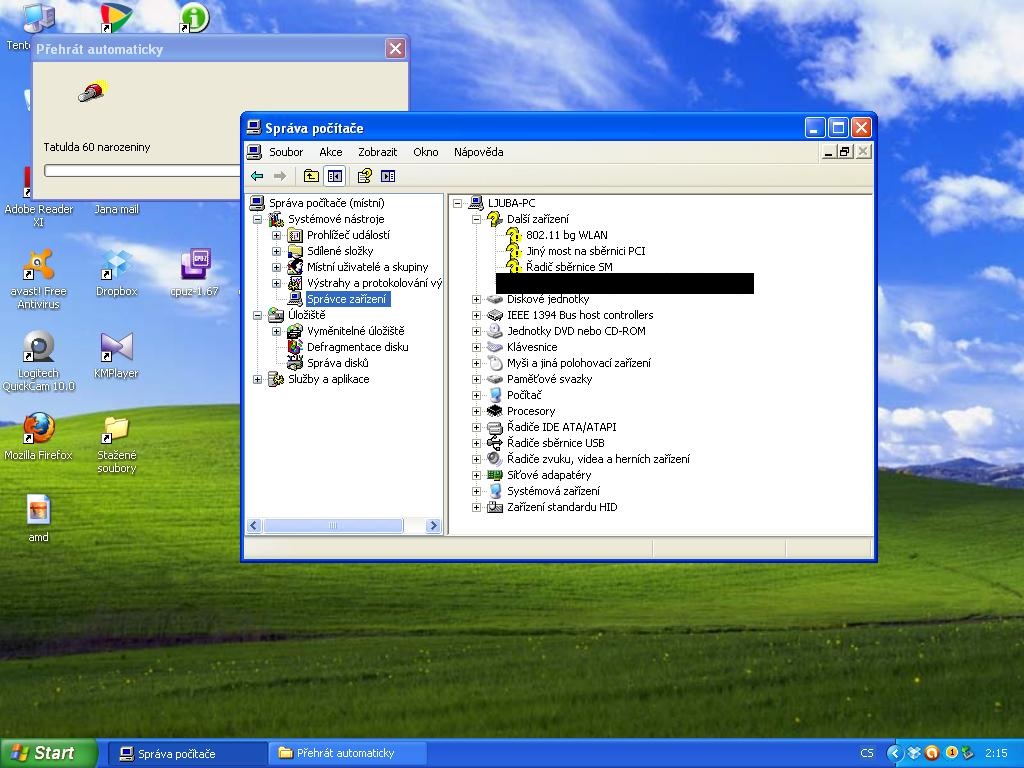Click the AutoPlay progress bar
Viewport: 1024px width, 768px height.
142,170
